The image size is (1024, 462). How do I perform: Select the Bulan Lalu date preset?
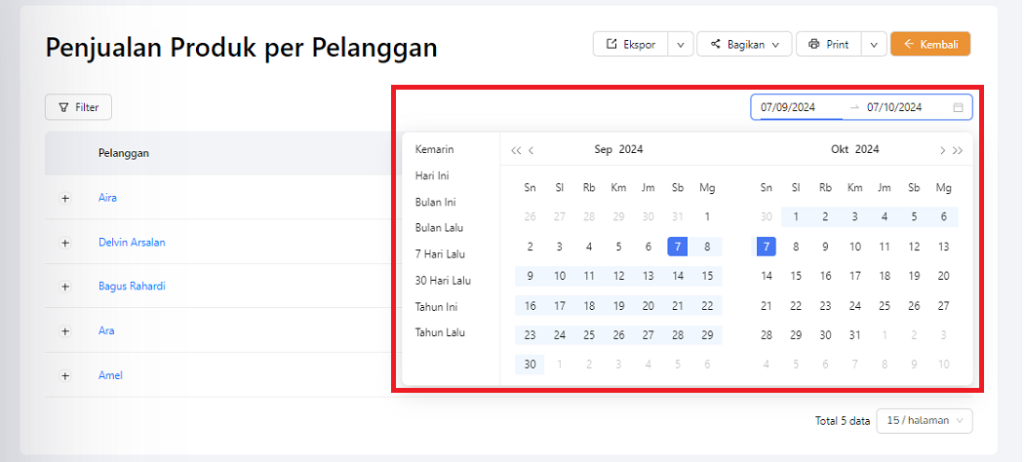[x=439, y=228]
